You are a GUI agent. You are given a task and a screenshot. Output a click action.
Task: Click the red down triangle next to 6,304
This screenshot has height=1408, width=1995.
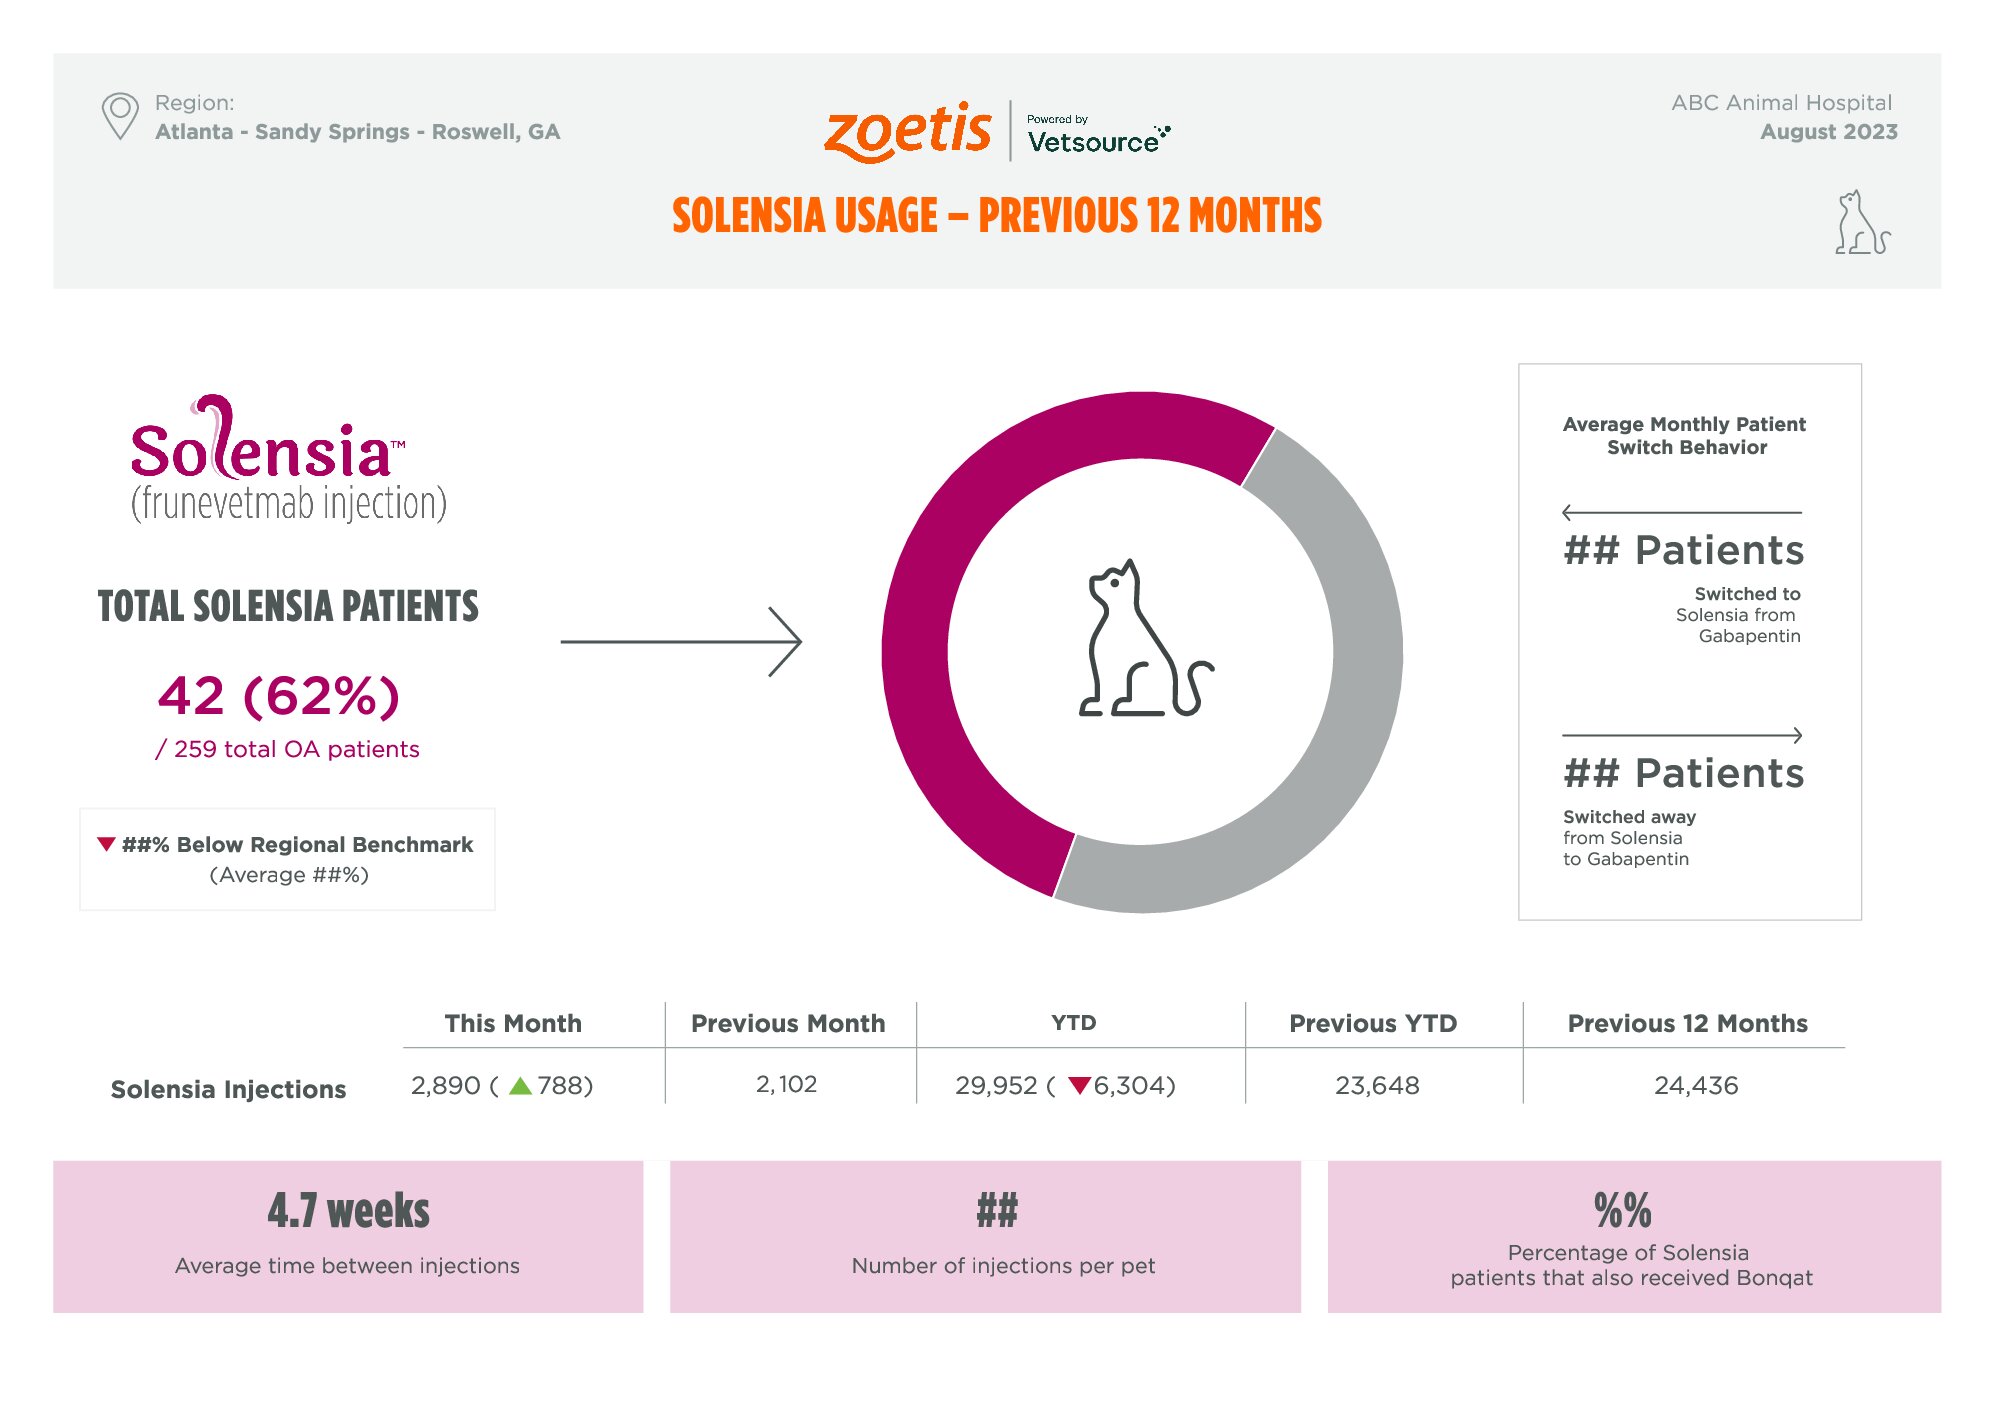(1079, 1086)
